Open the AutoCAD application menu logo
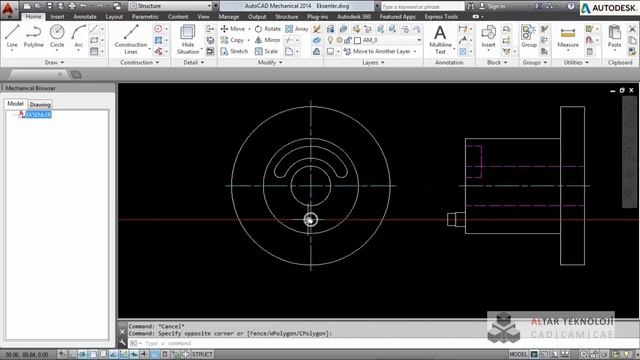The width and height of the screenshot is (640, 360). coord(8,9)
